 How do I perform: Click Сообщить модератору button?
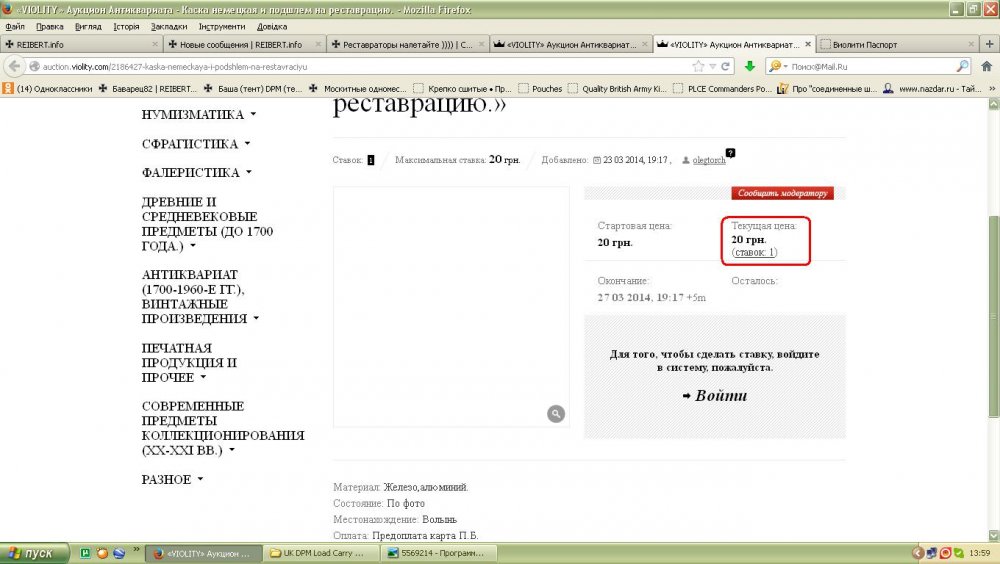click(783, 193)
